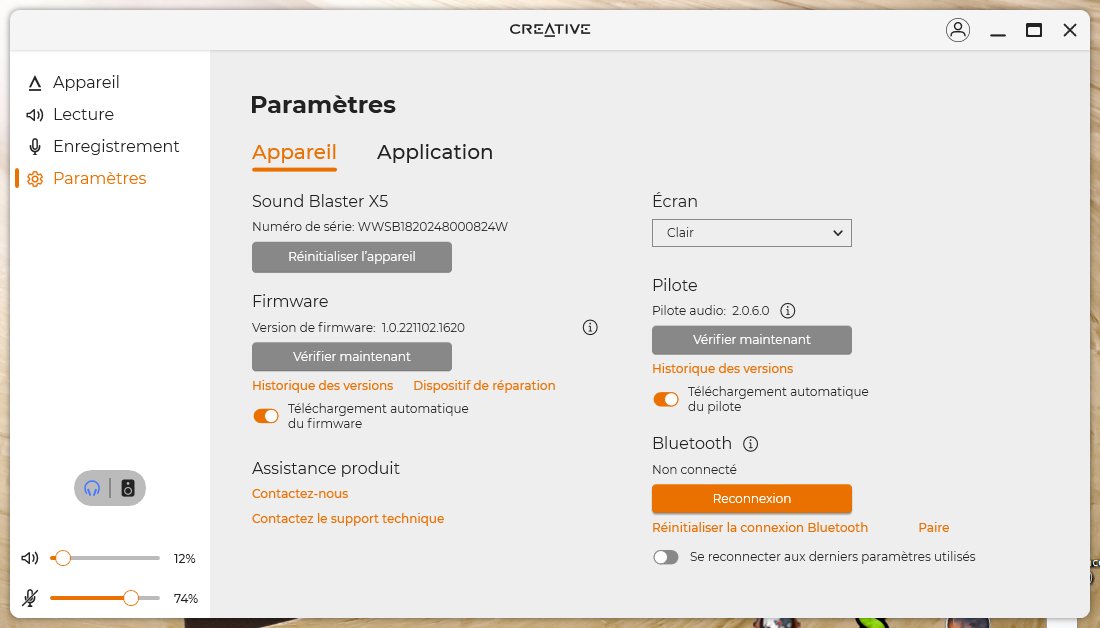This screenshot has width=1100, height=628.
Task: Unmute the microphone icon
Action: click(30, 598)
